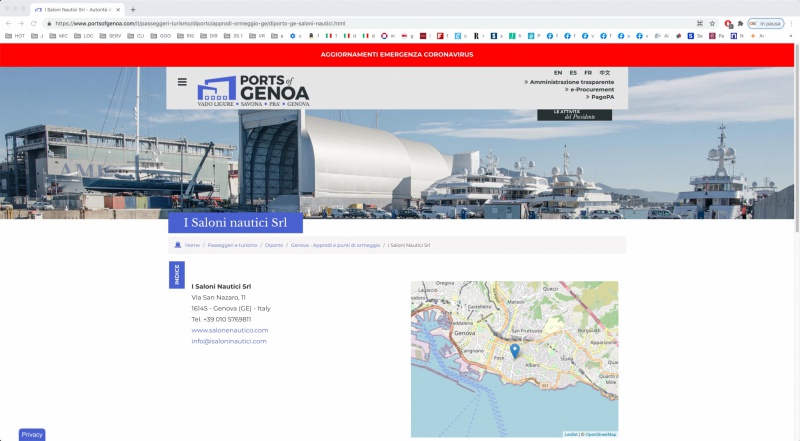The height and width of the screenshot is (441, 800).
Task: Switch the site language to FR
Action: click(588, 73)
